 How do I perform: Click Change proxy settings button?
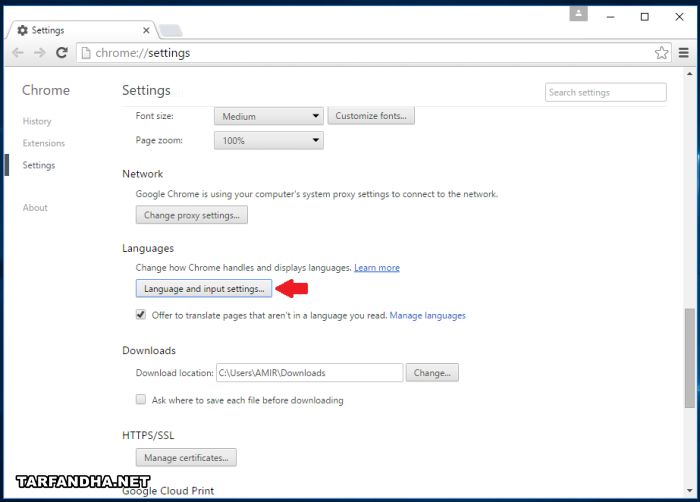pos(192,215)
